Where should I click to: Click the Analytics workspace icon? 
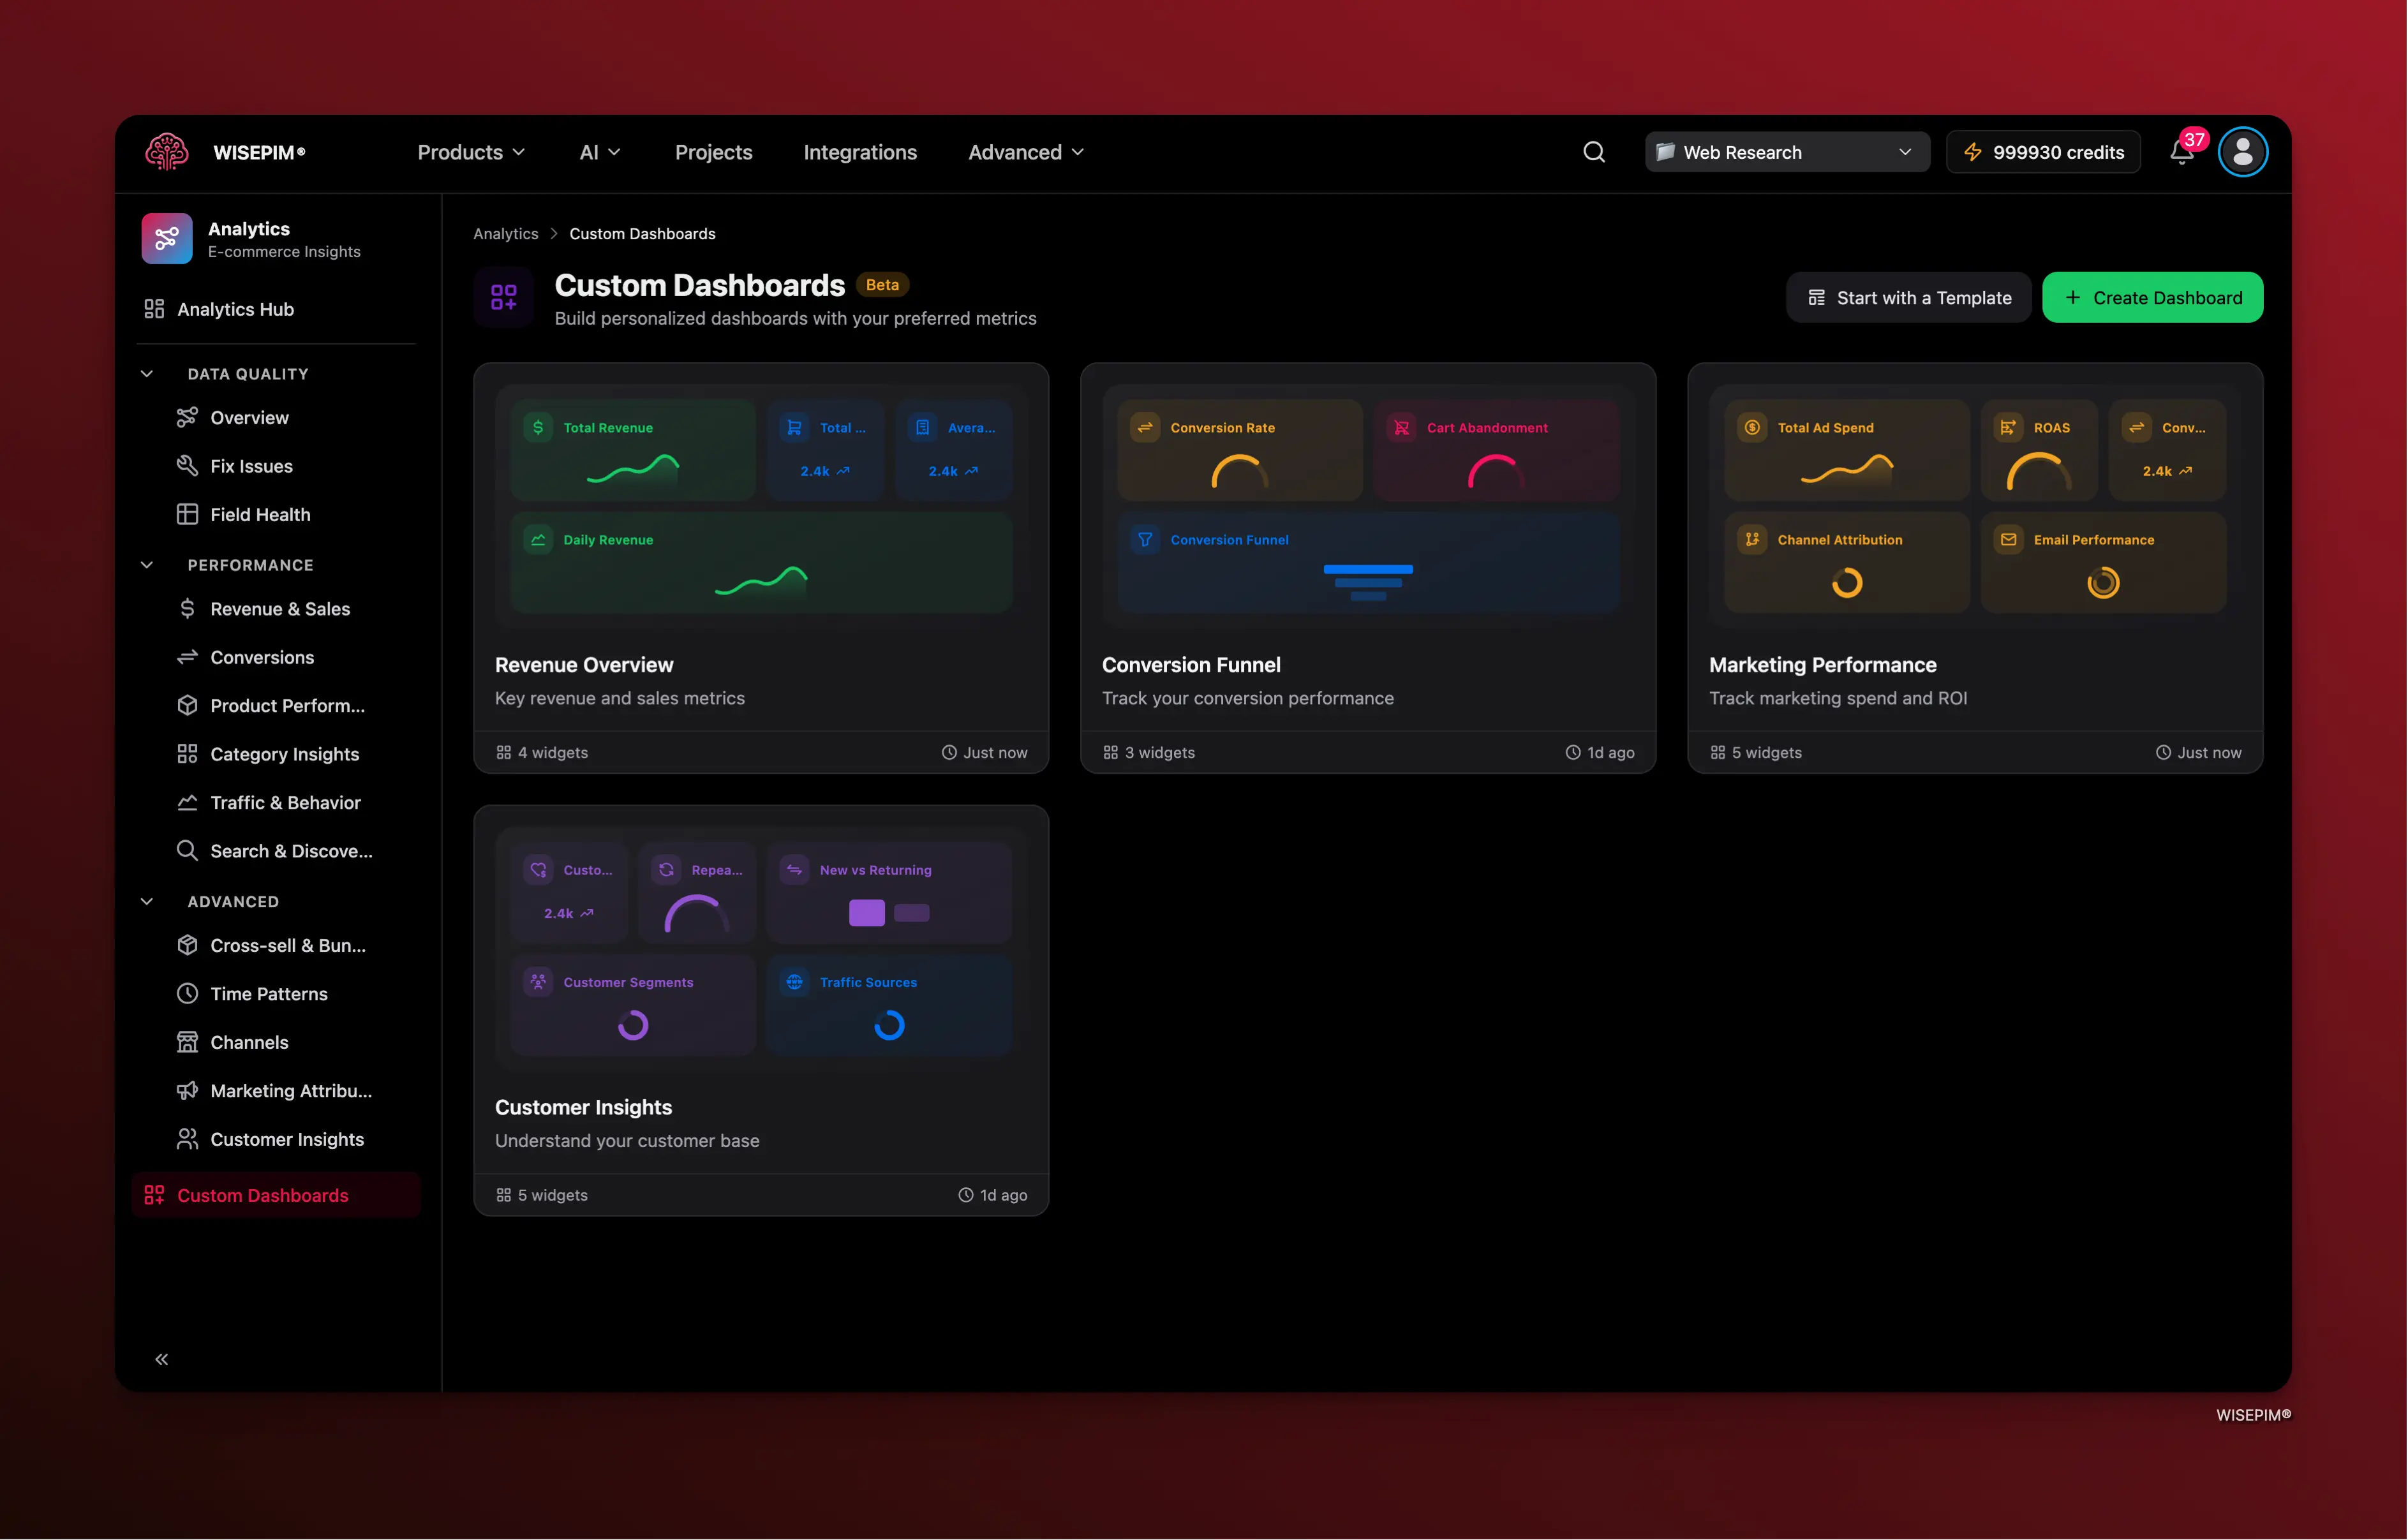166,238
